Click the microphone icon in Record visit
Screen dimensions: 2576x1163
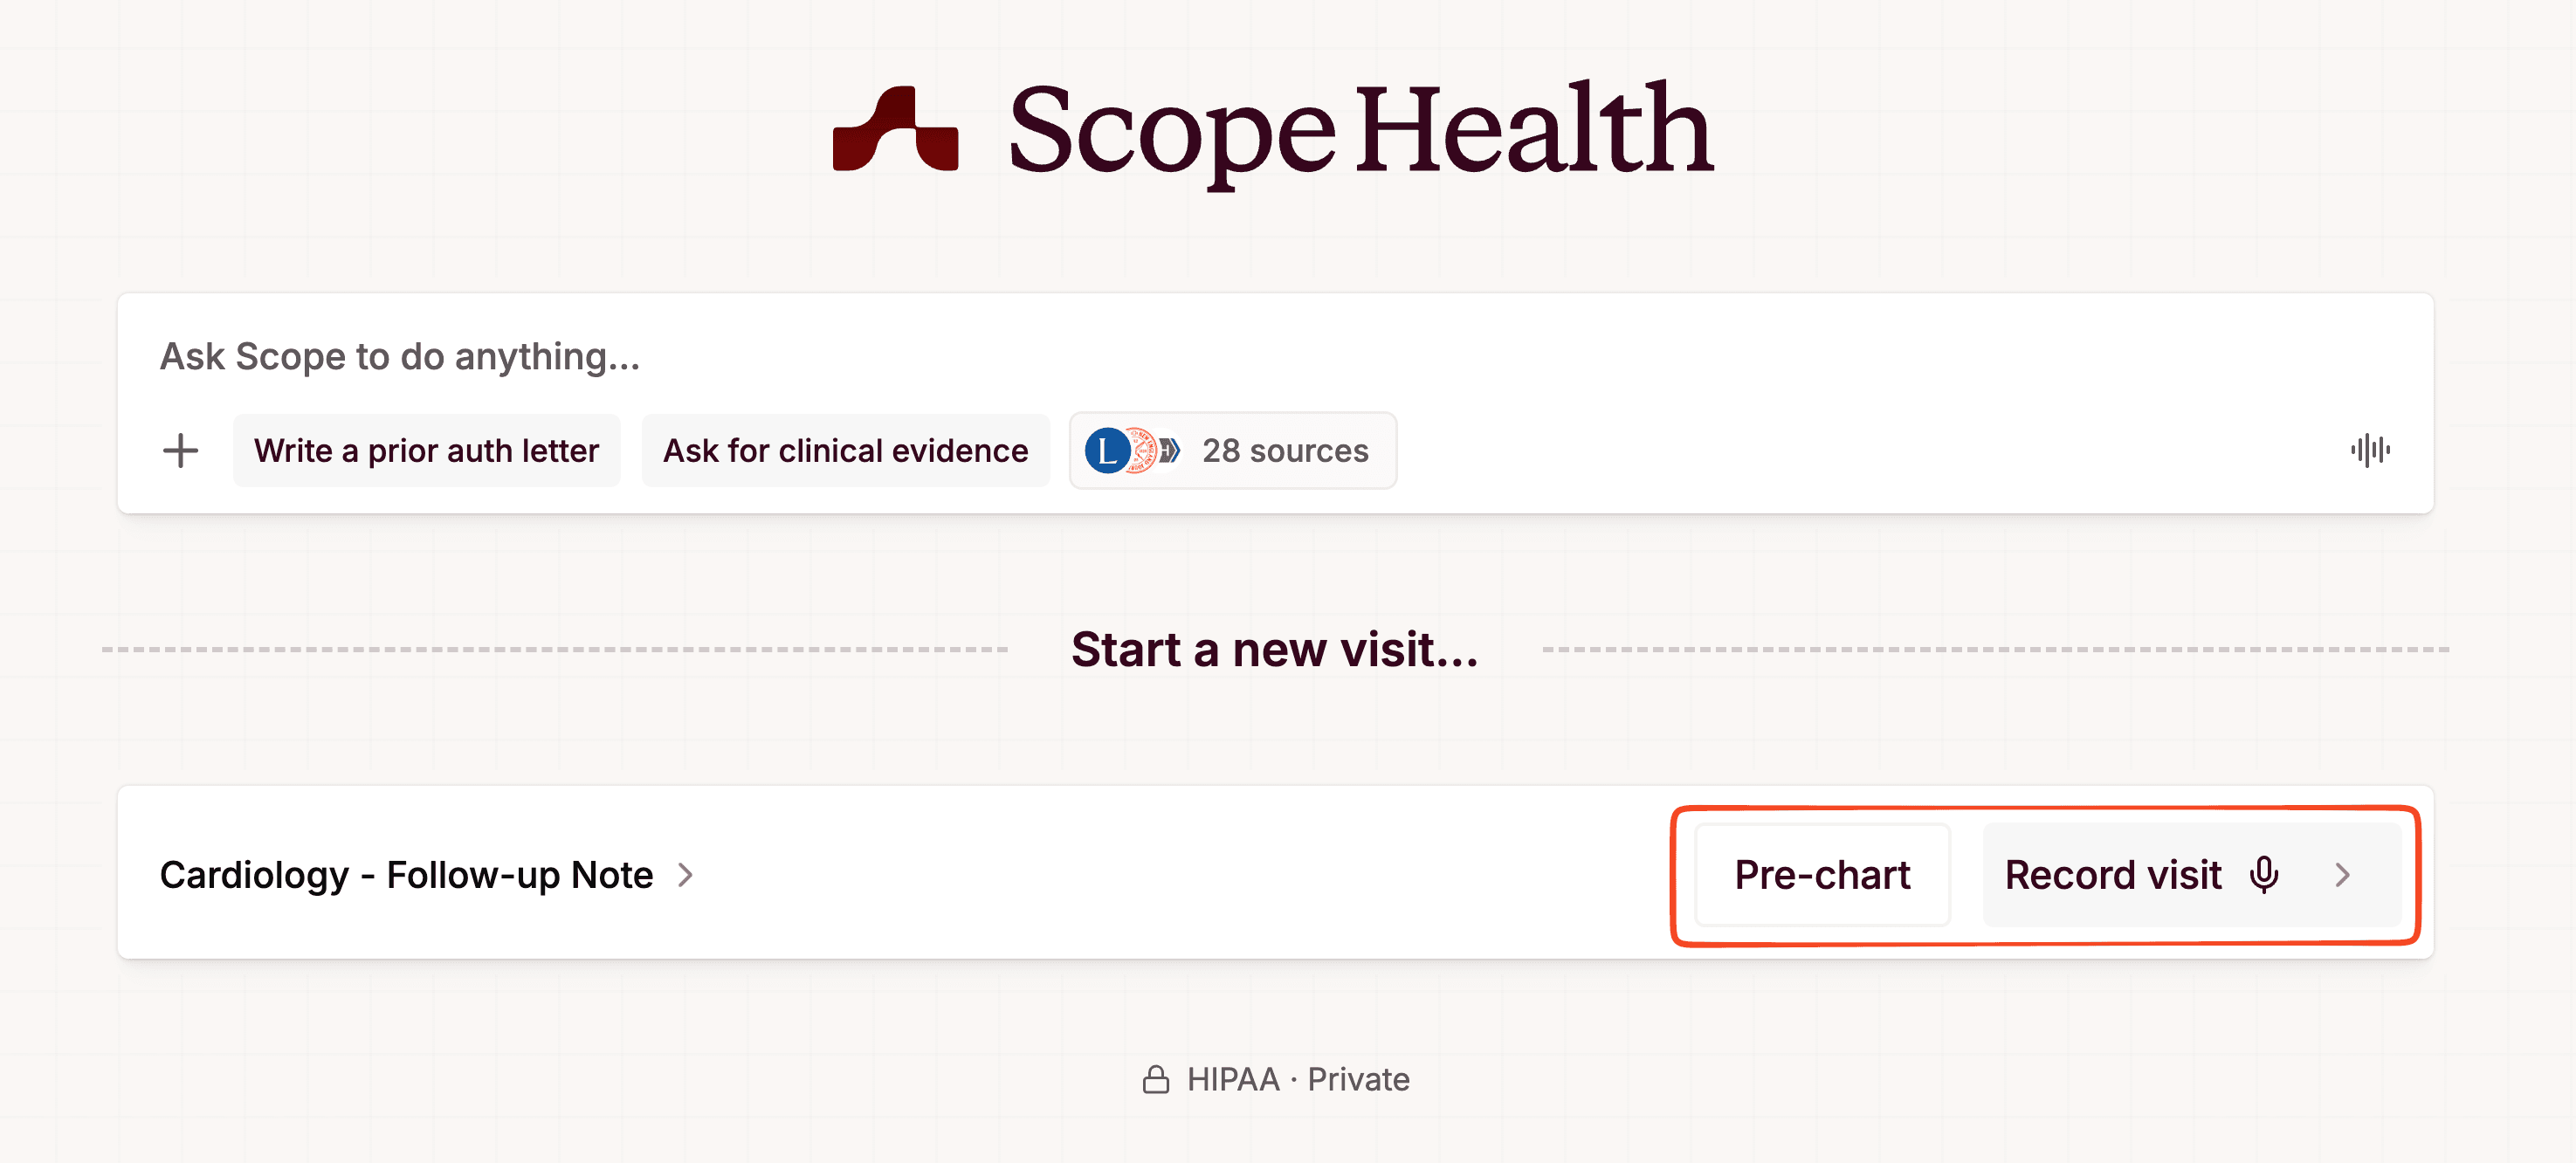tap(2264, 875)
